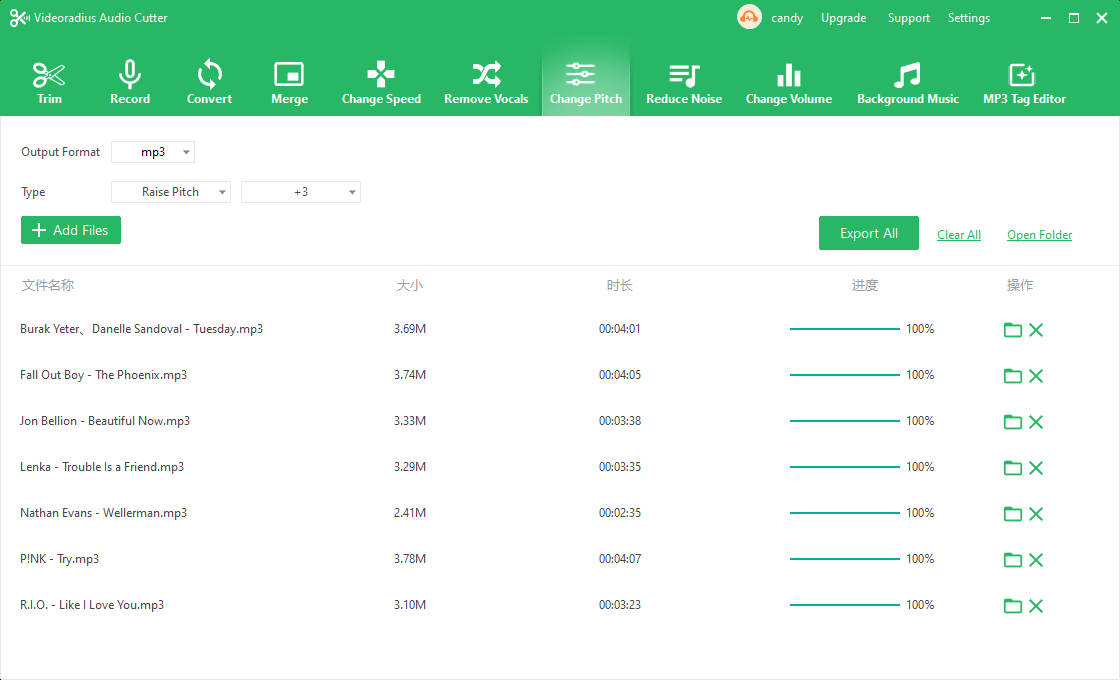Open folder for The Phoenix.mp3
The image size is (1120, 680).
tap(1012, 376)
